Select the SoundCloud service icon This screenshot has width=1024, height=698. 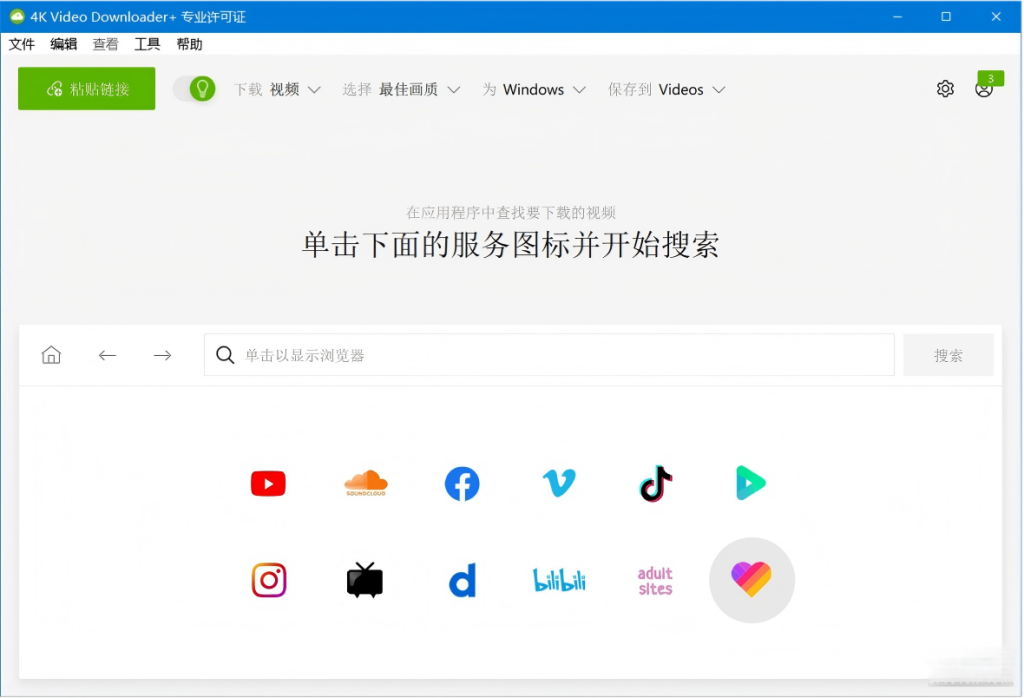[364, 483]
